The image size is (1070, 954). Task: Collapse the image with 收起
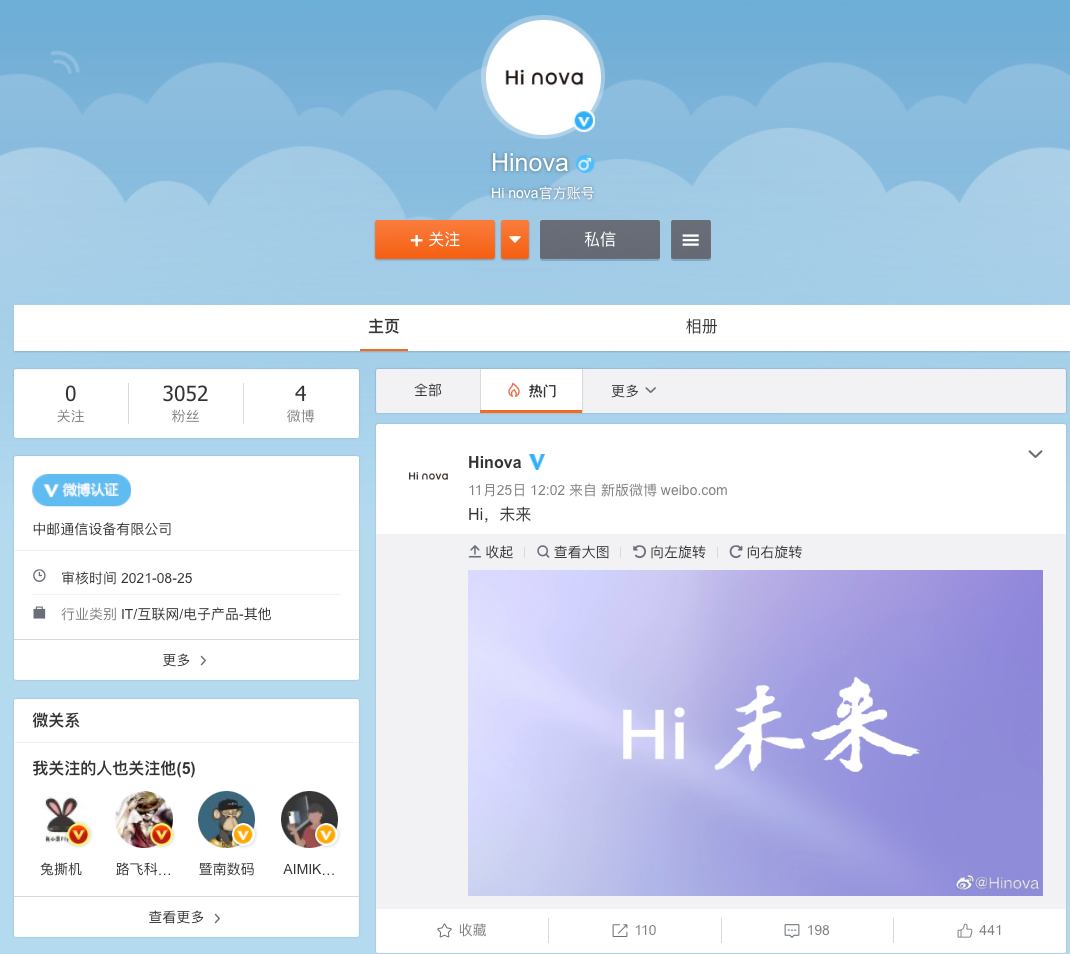pyautogui.click(x=491, y=552)
